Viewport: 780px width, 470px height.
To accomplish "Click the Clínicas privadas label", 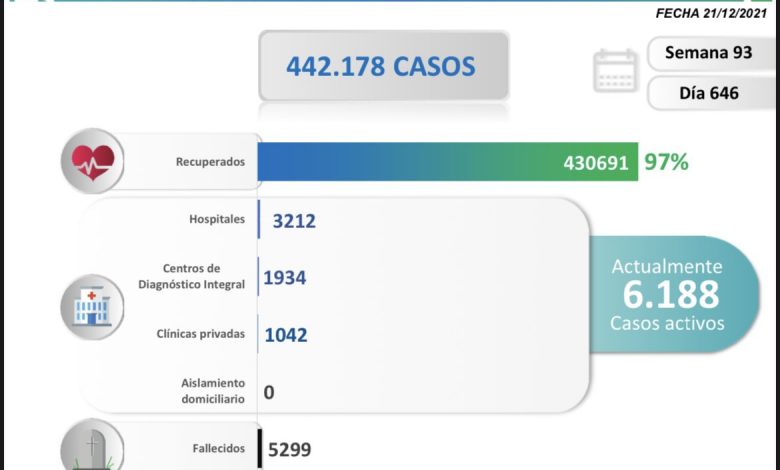I will (x=201, y=334).
